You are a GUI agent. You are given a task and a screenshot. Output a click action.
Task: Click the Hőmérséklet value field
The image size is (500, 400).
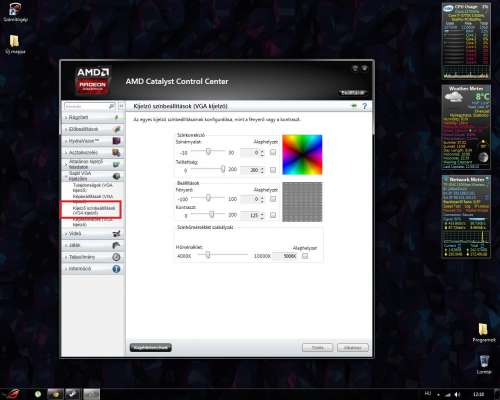pos(285,256)
